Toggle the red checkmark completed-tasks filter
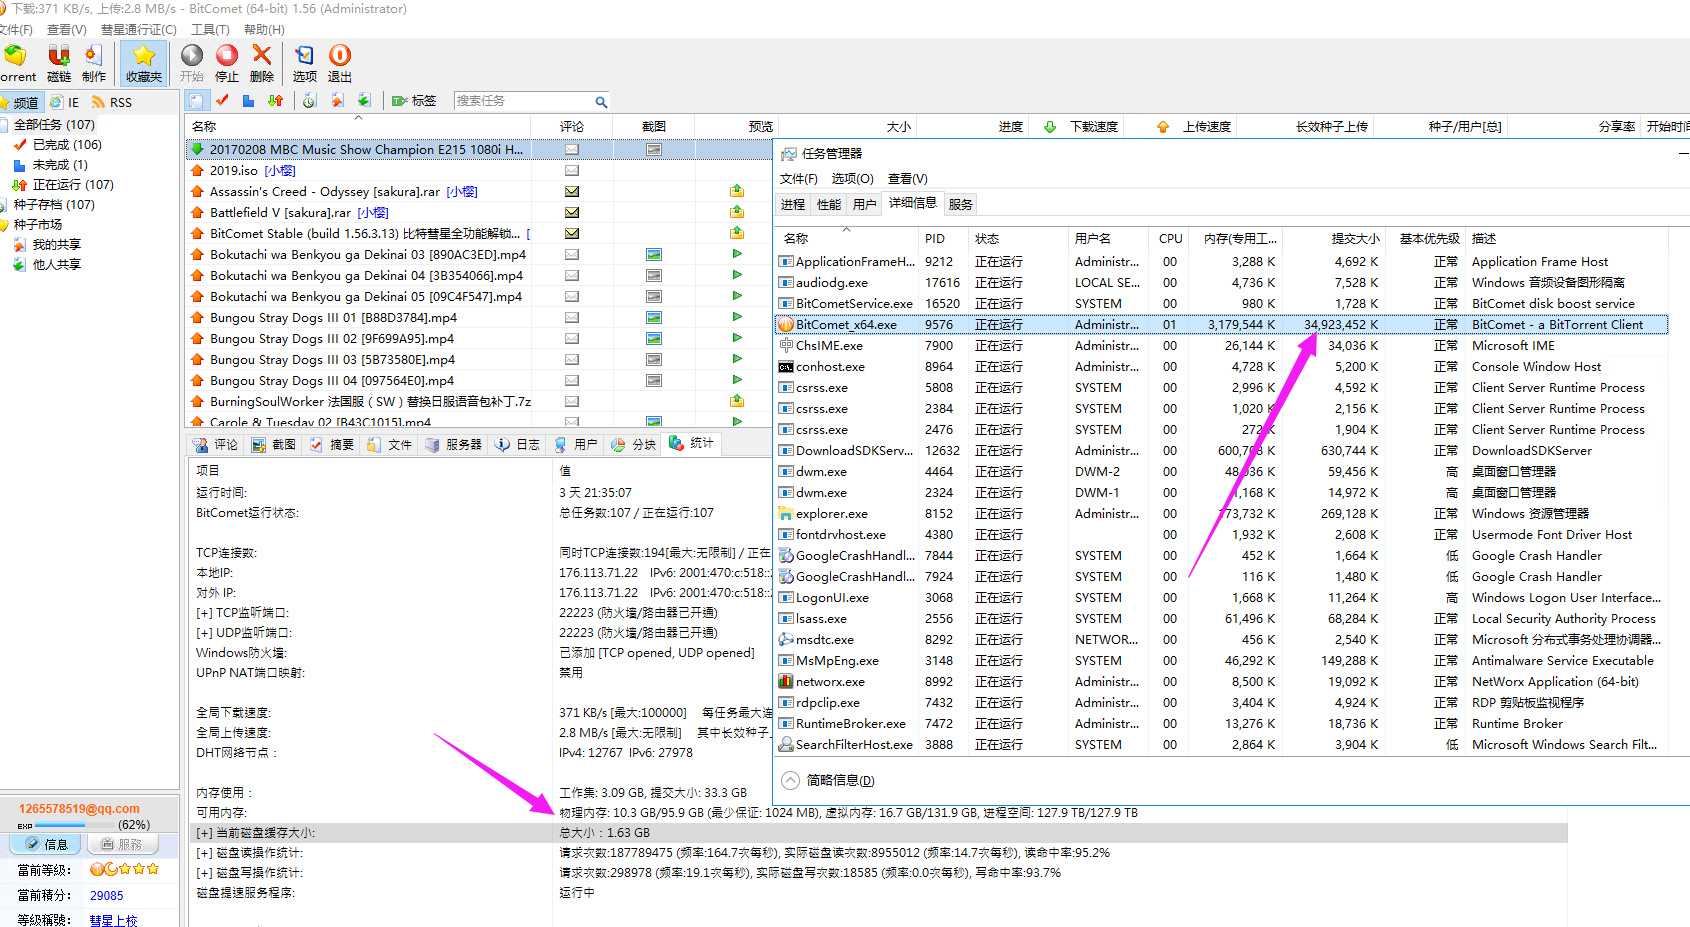The height and width of the screenshot is (927, 1690). tap(222, 101)
